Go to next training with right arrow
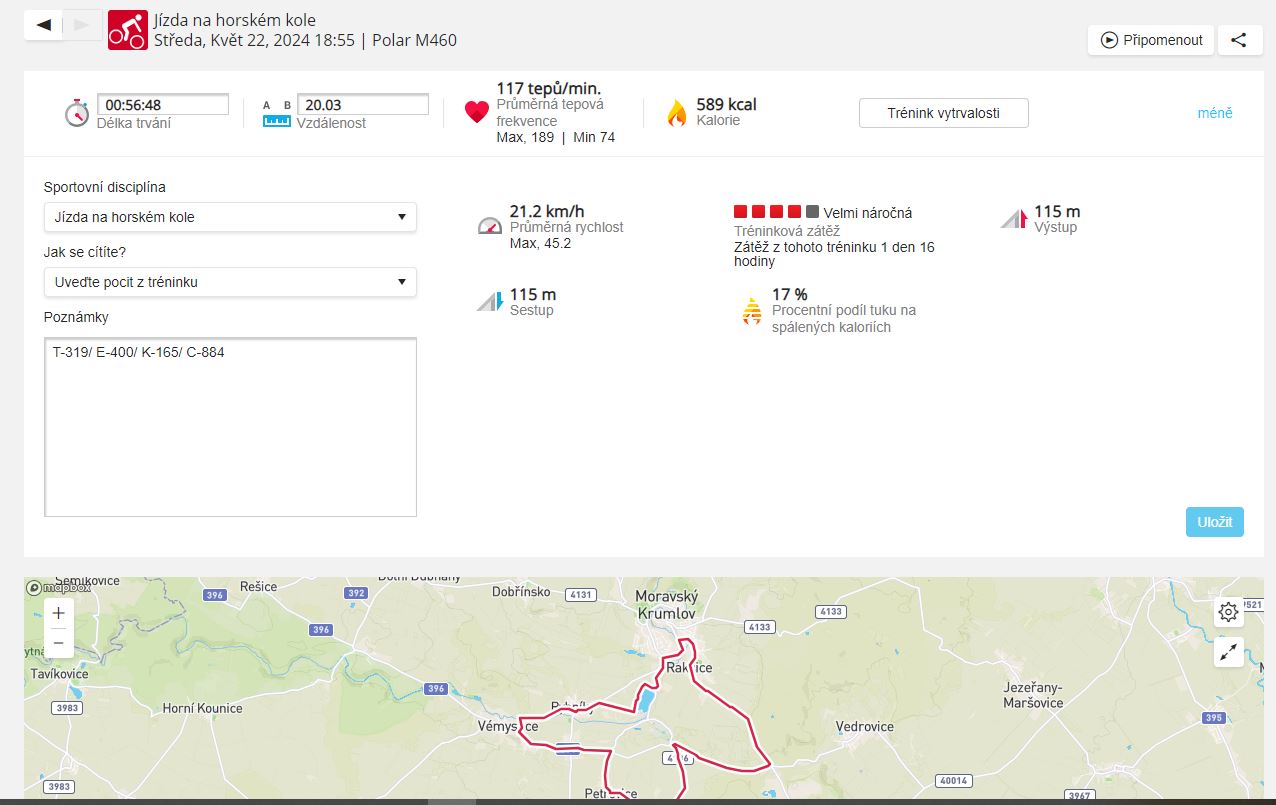Viewport: 1276px width, 805px height. [x=82, y=25]
